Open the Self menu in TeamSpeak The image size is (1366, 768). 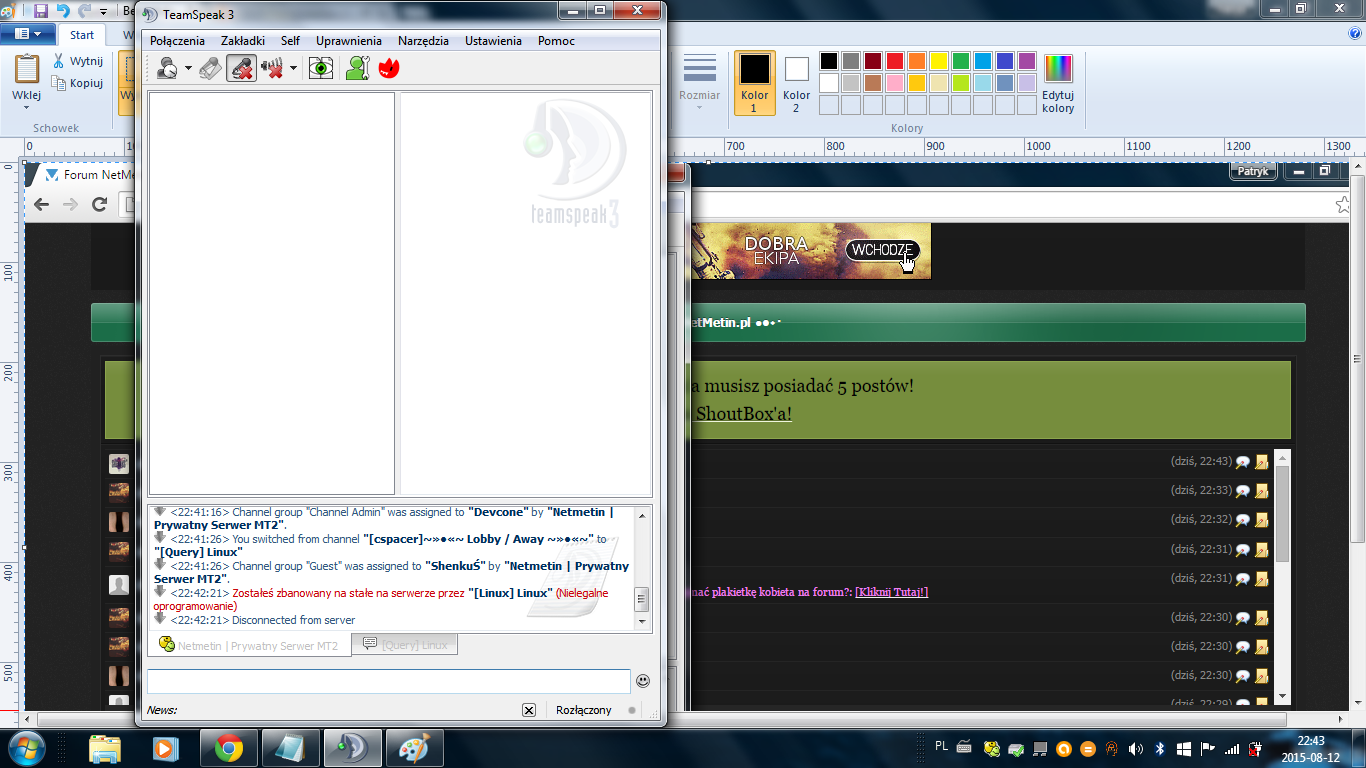click(x=290, y=41)
